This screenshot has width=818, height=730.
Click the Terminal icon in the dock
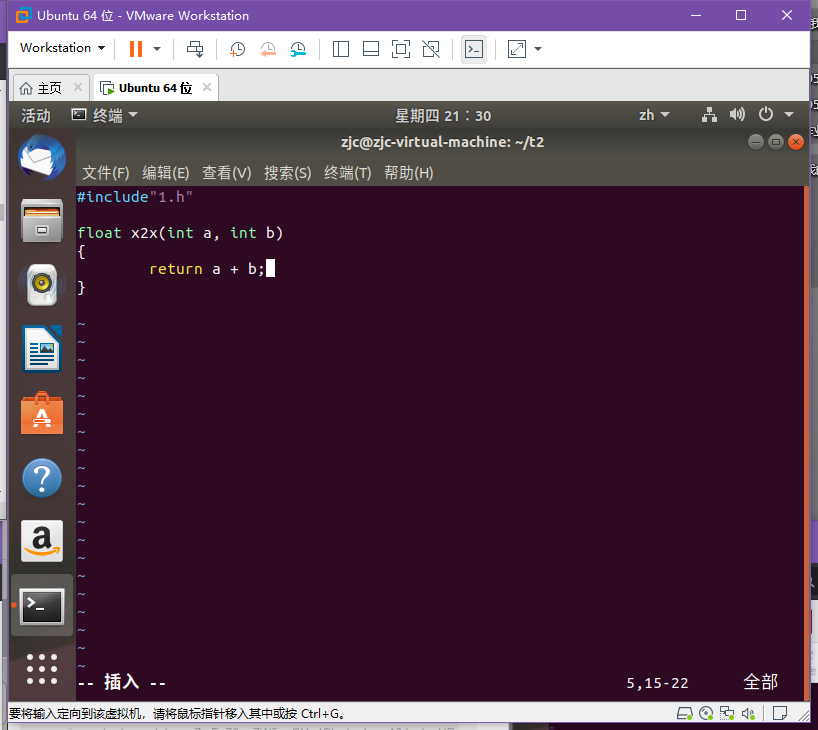click(x=42, y=606)
